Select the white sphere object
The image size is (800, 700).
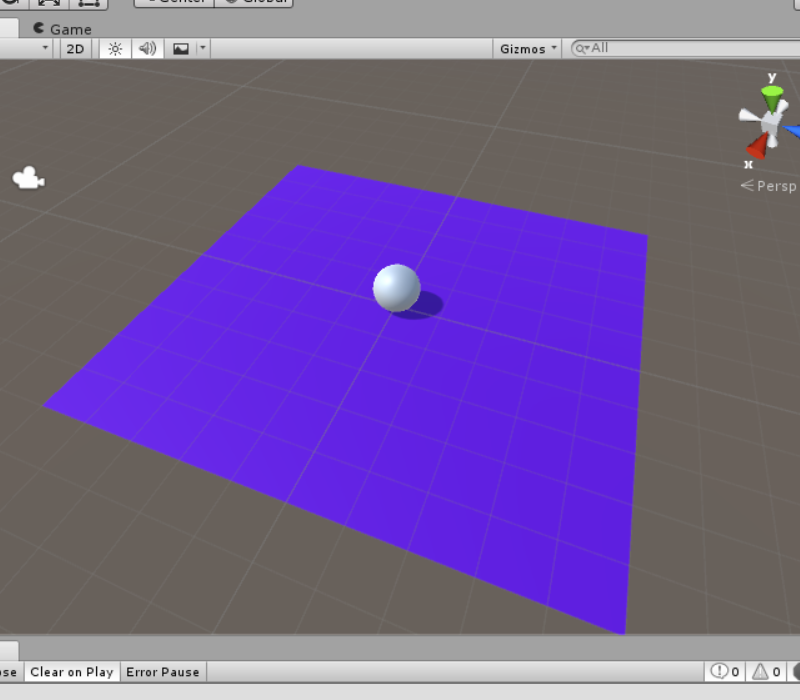tap(396, 288)
